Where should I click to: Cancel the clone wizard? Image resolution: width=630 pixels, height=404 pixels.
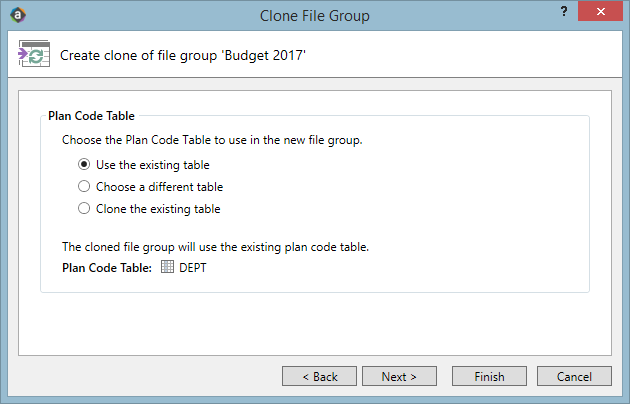click(575, 376)
